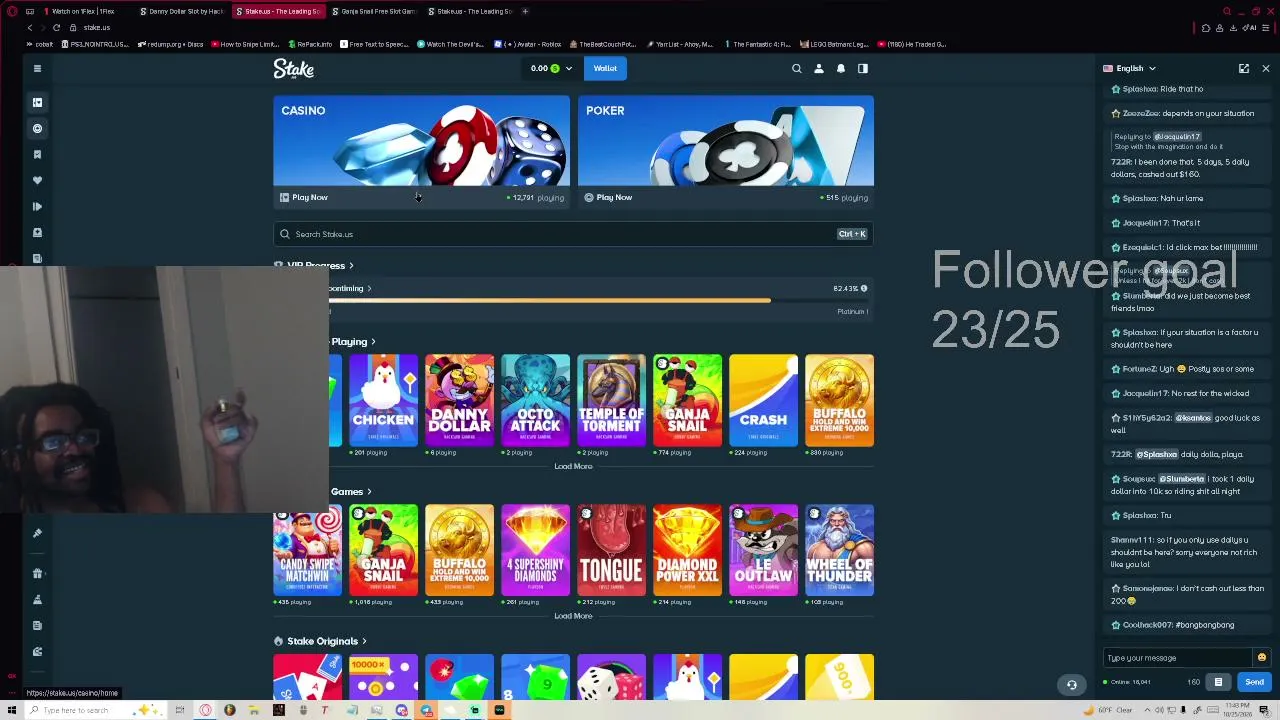Click the browser reload button
Viewport: 1280px width, 720px height.
coord(56,27)
